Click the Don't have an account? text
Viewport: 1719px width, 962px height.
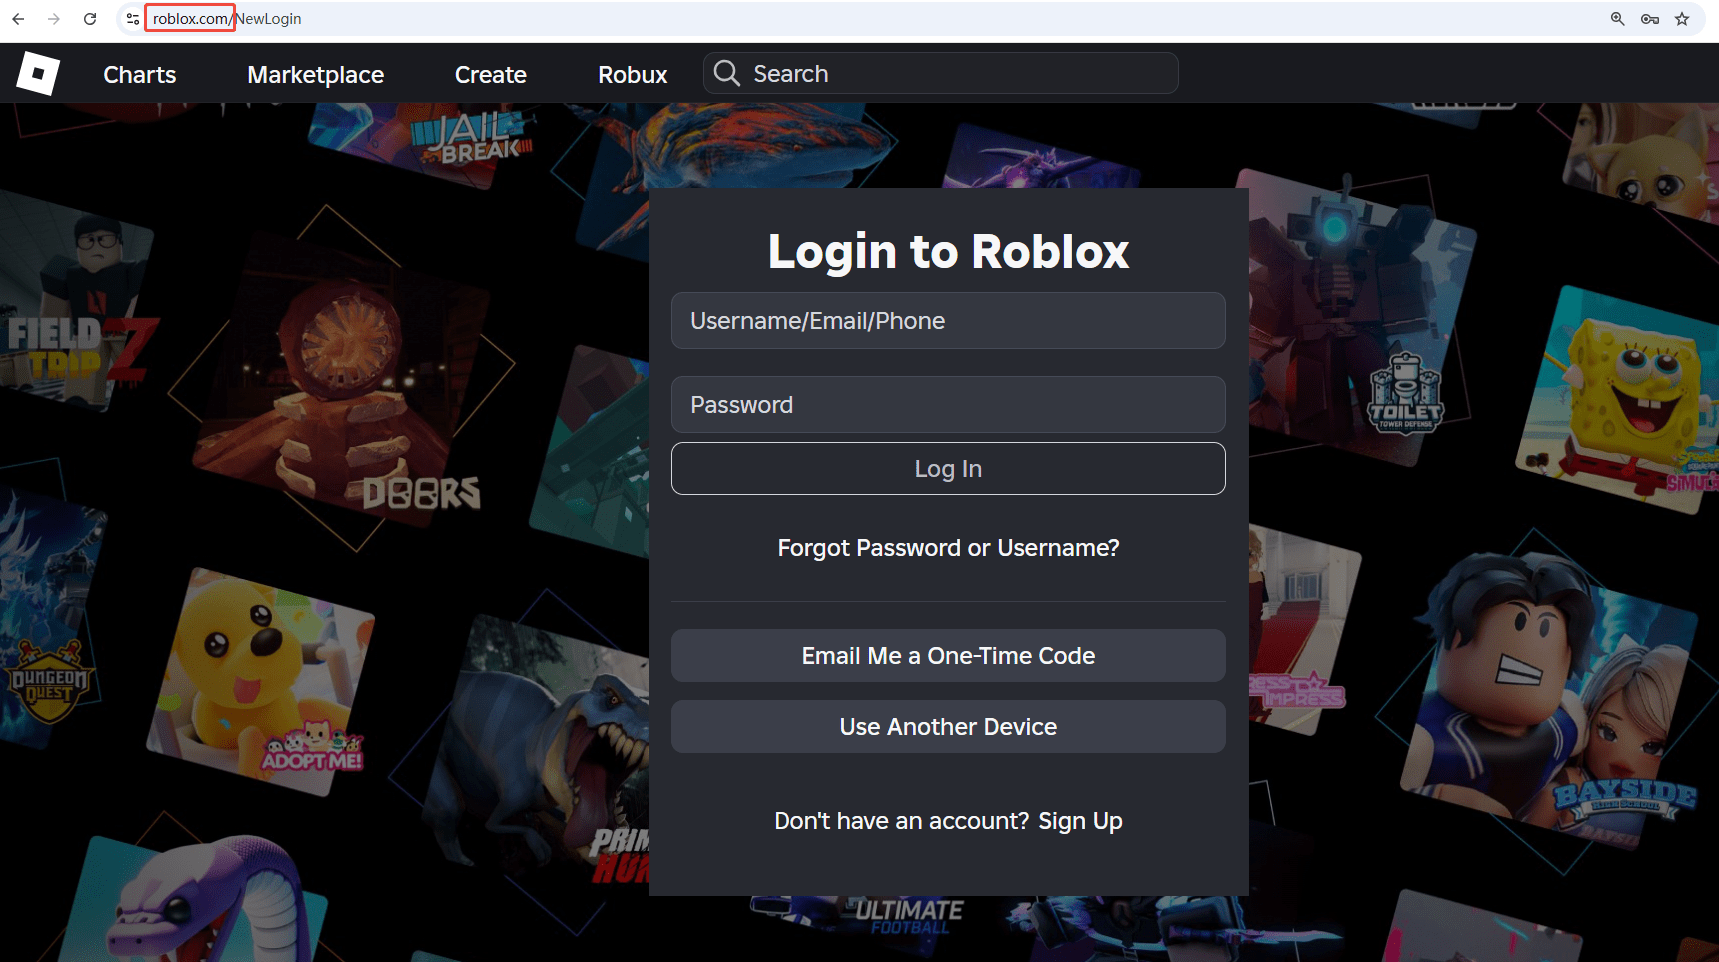tap(901, 821)
